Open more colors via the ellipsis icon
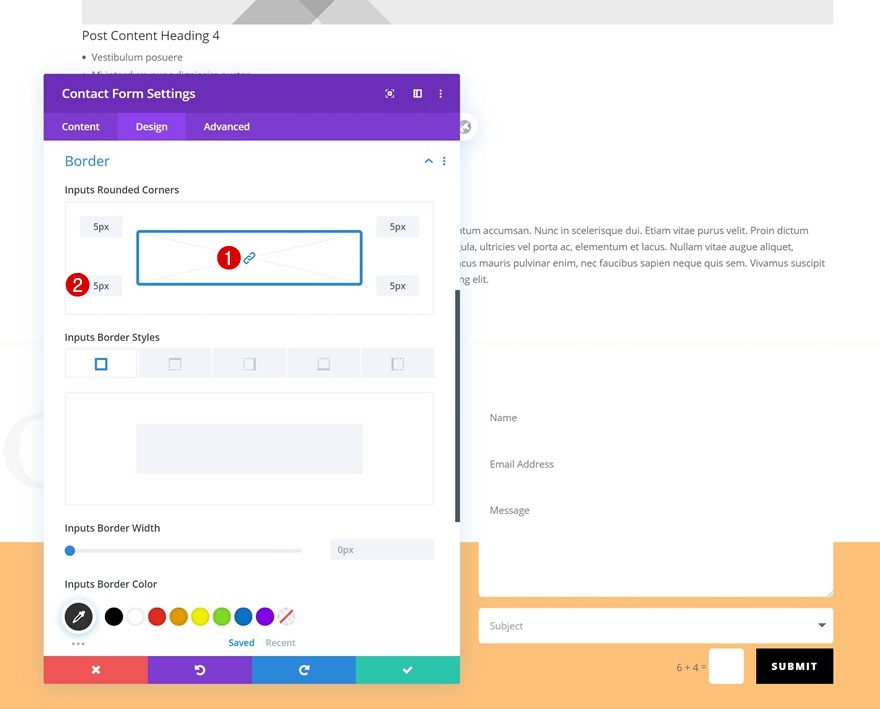Viewport: 880px width, 709px height. 78,644
